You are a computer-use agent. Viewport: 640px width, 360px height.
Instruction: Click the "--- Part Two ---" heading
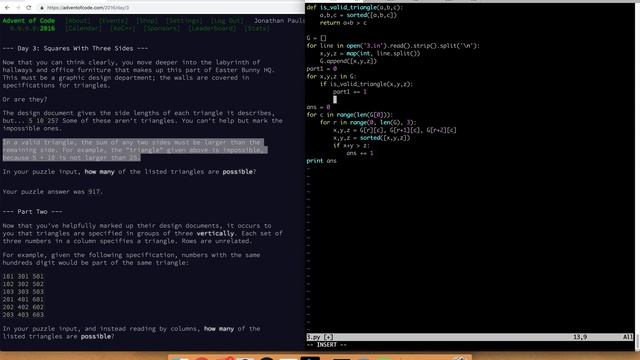33,211
